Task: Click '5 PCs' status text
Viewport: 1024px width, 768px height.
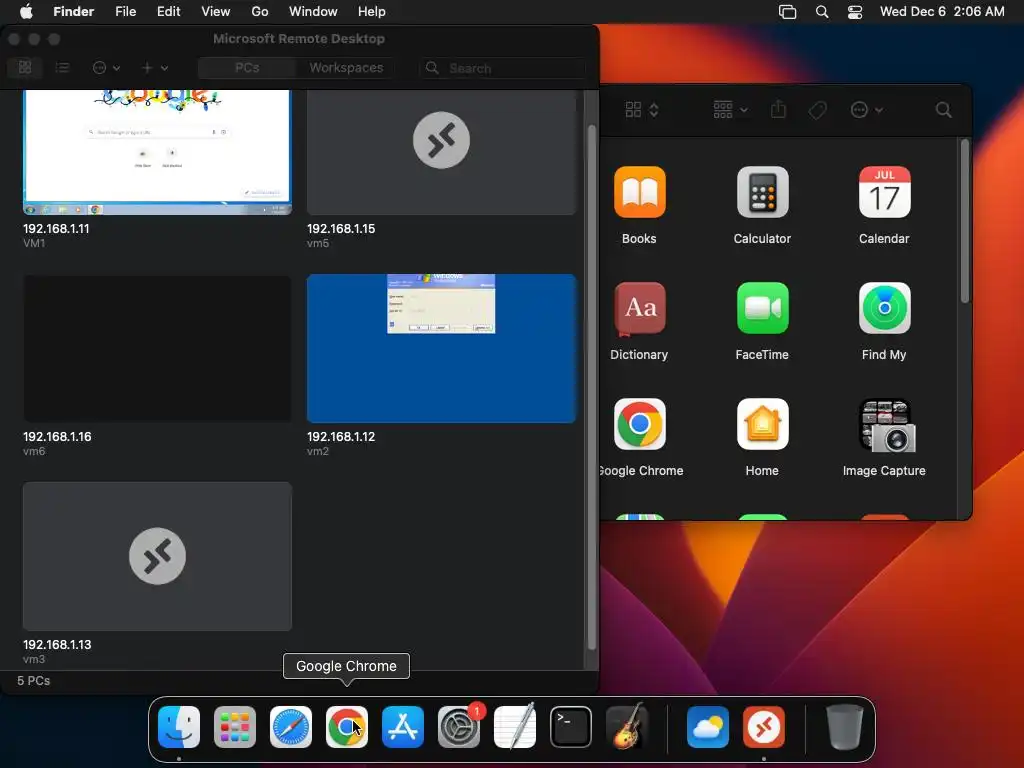Action: pyautogui.click(x=33, y=680)
